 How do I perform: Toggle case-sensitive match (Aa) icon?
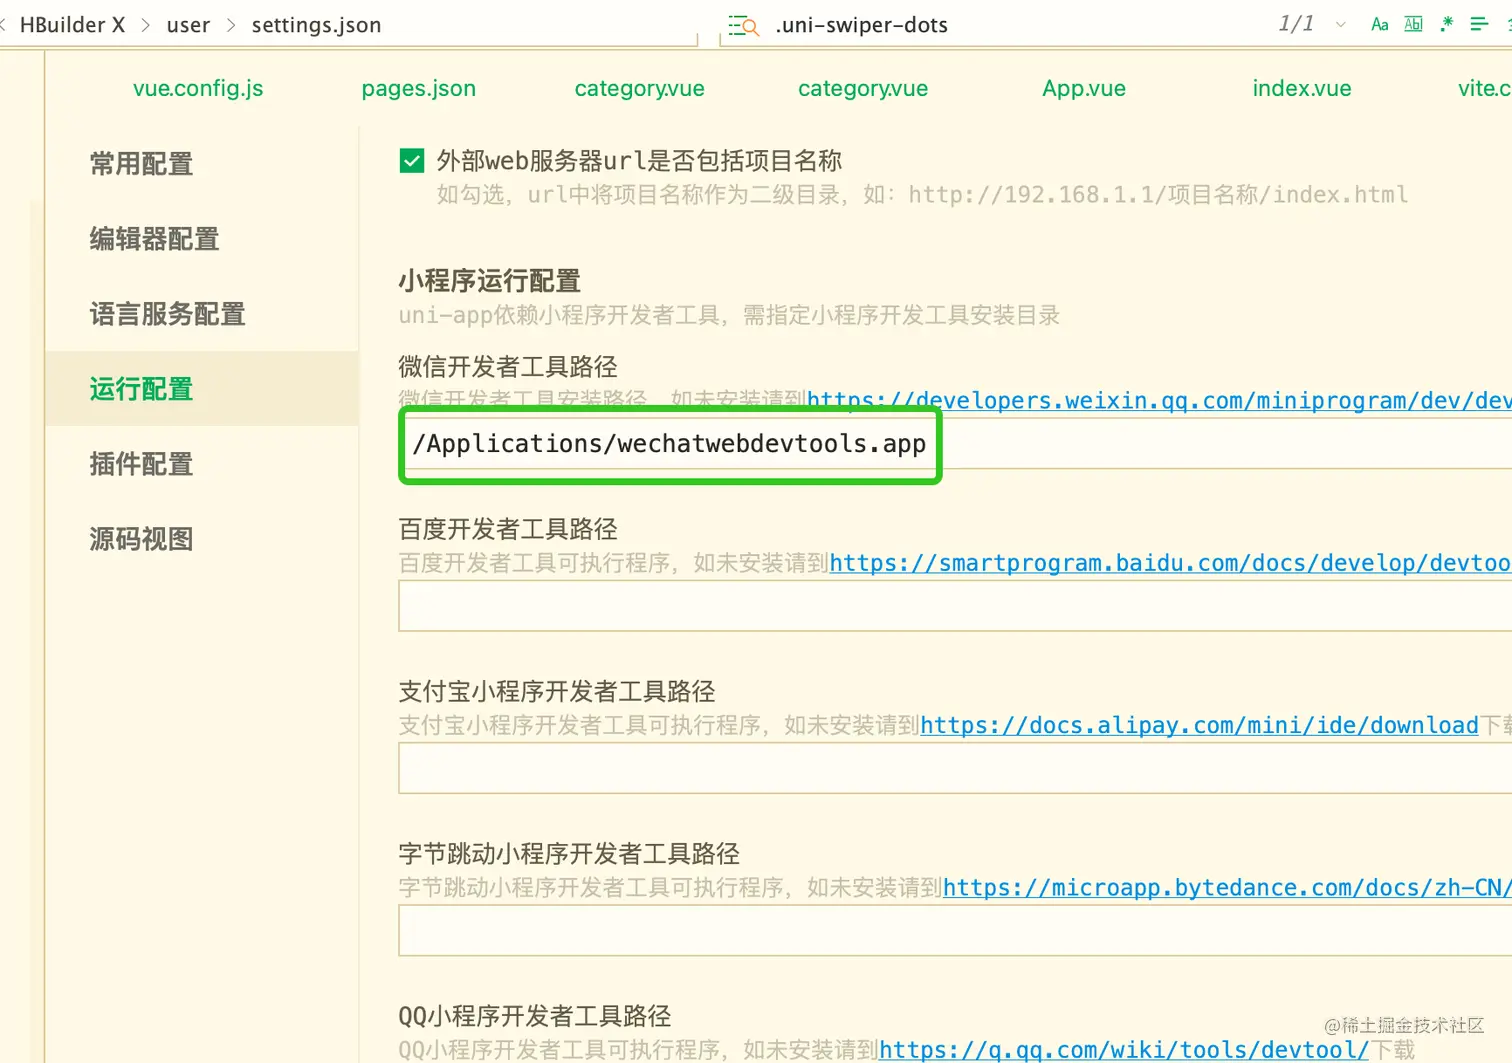click(x=1380, y=24)
